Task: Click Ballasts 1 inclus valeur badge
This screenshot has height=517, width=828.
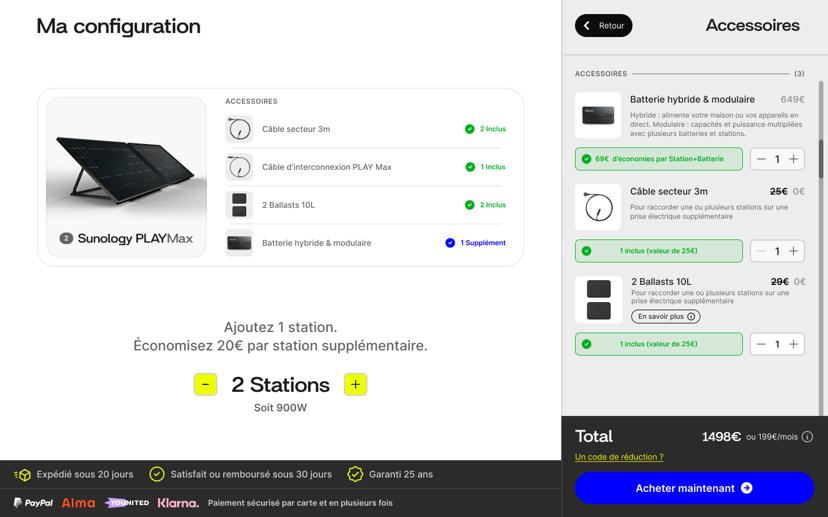Action: (x=658, y=344)
